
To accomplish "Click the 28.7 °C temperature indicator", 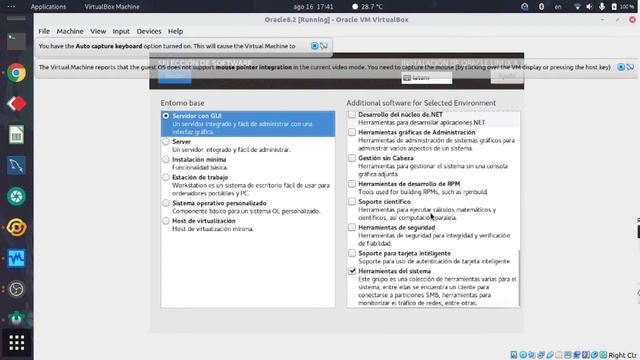I will coord(367,7).
